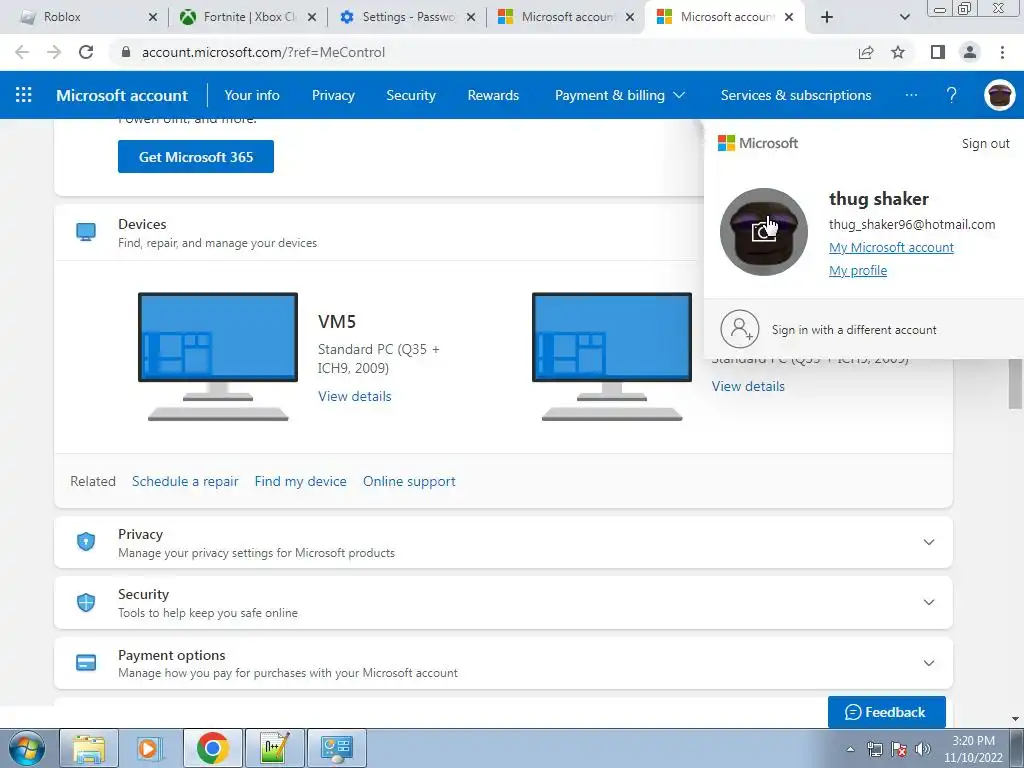This screenshot has height=768, width=1024.
Task: Click the Security shield icon
Action: 86,602
